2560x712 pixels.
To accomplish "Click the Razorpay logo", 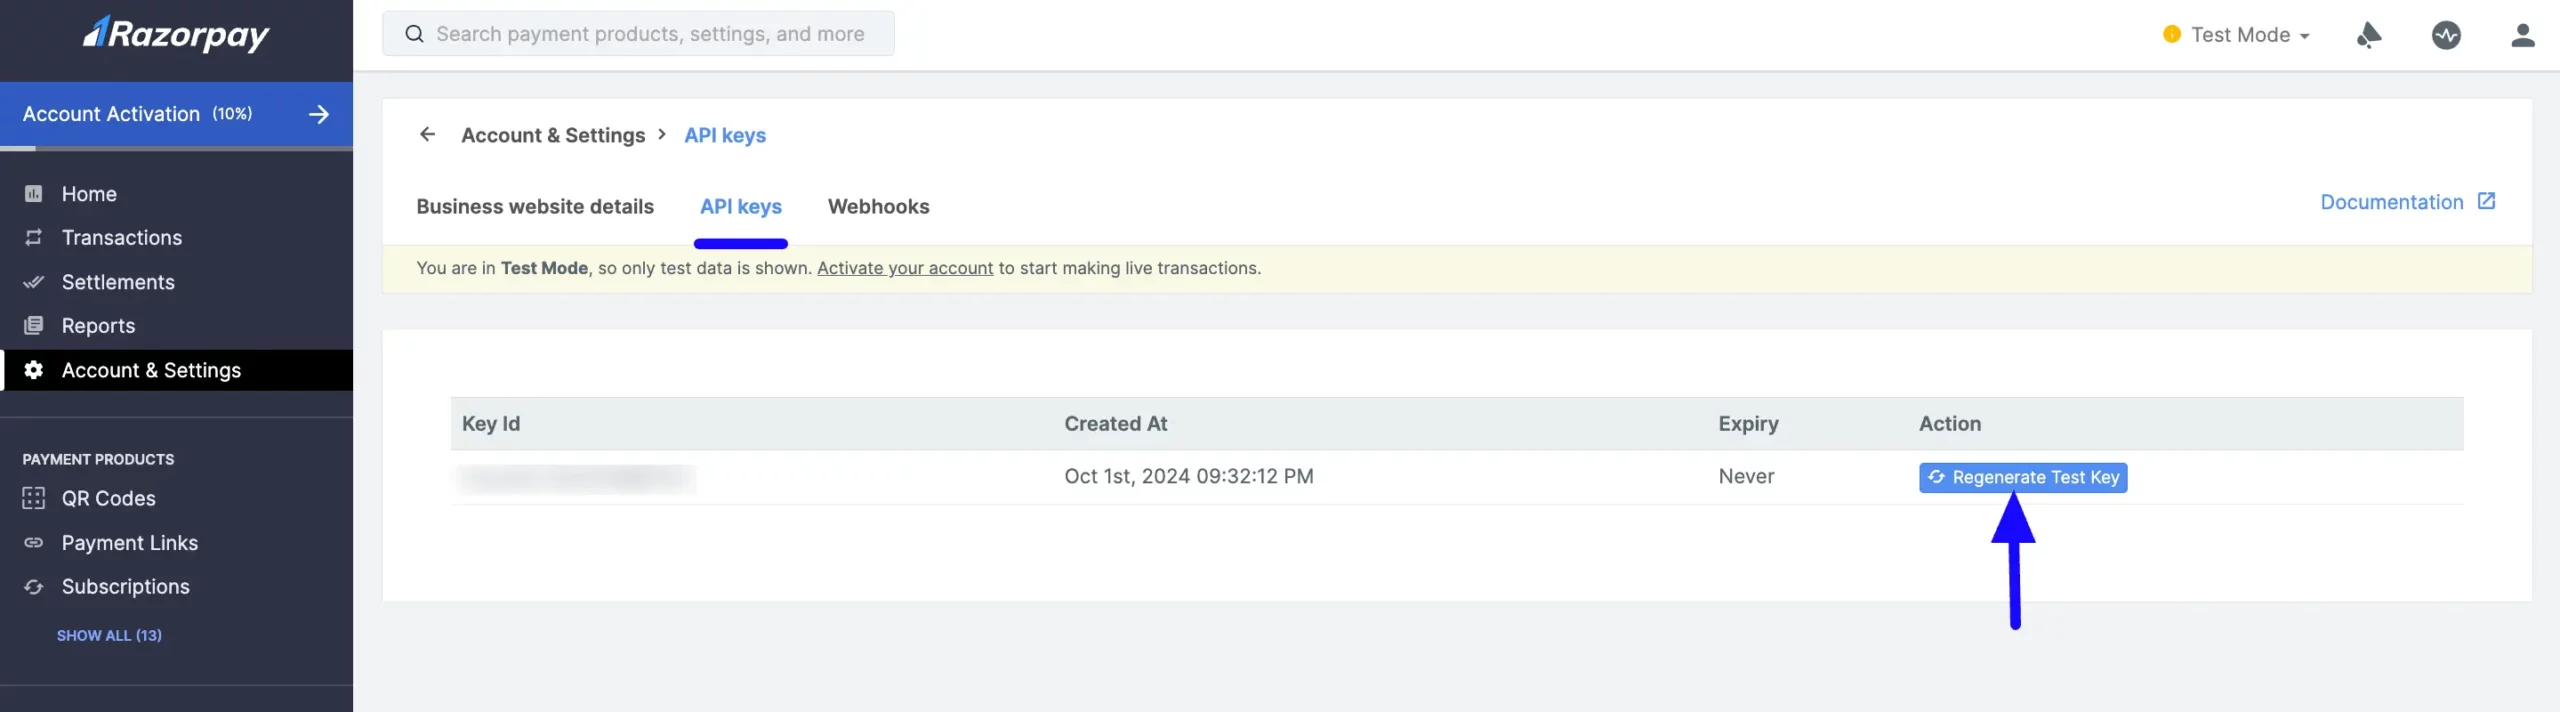I will point(176,35).
